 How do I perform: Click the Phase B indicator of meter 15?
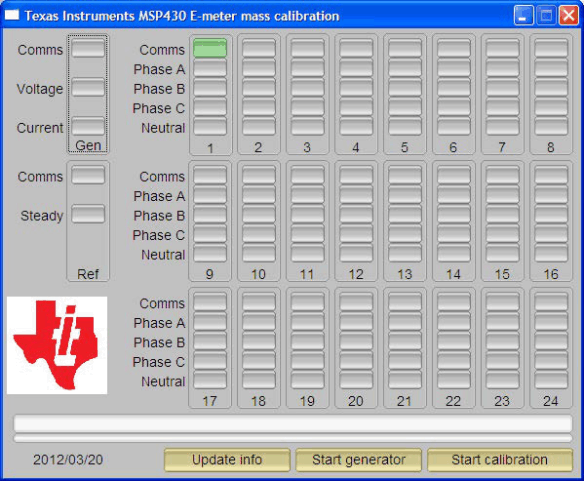tap(502, 214)
